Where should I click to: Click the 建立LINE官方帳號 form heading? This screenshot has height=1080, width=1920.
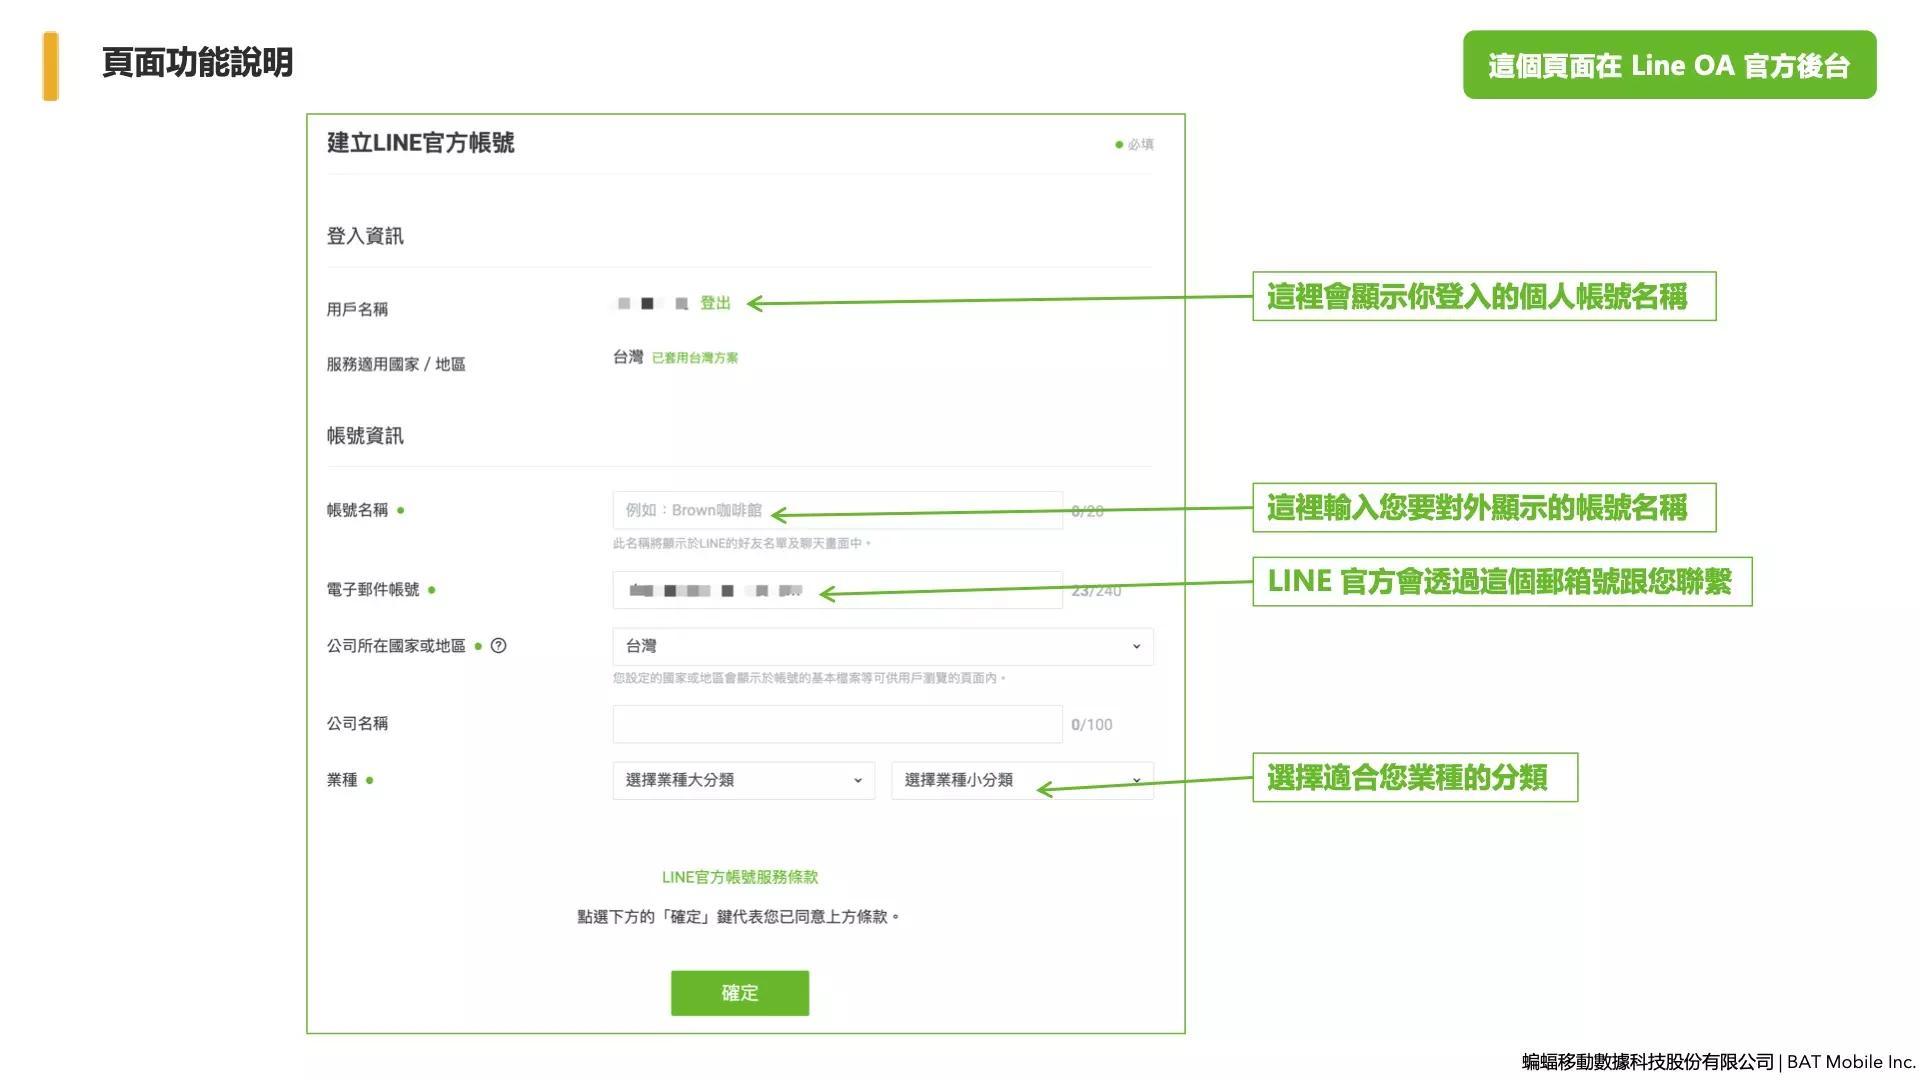pos(420,143)
